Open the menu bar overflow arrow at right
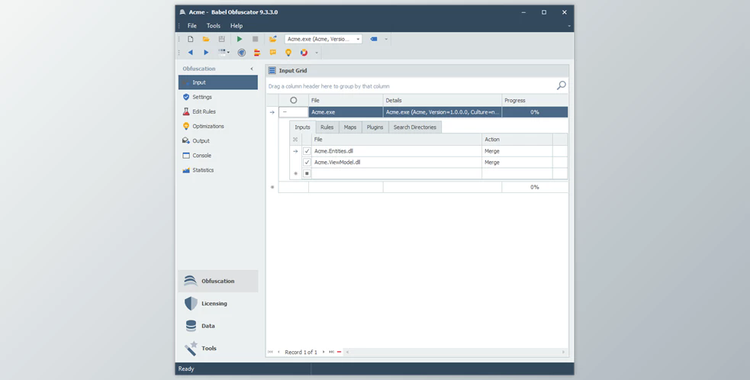The width and height of the screenshot is (750, 380). [x=569, y=26]
